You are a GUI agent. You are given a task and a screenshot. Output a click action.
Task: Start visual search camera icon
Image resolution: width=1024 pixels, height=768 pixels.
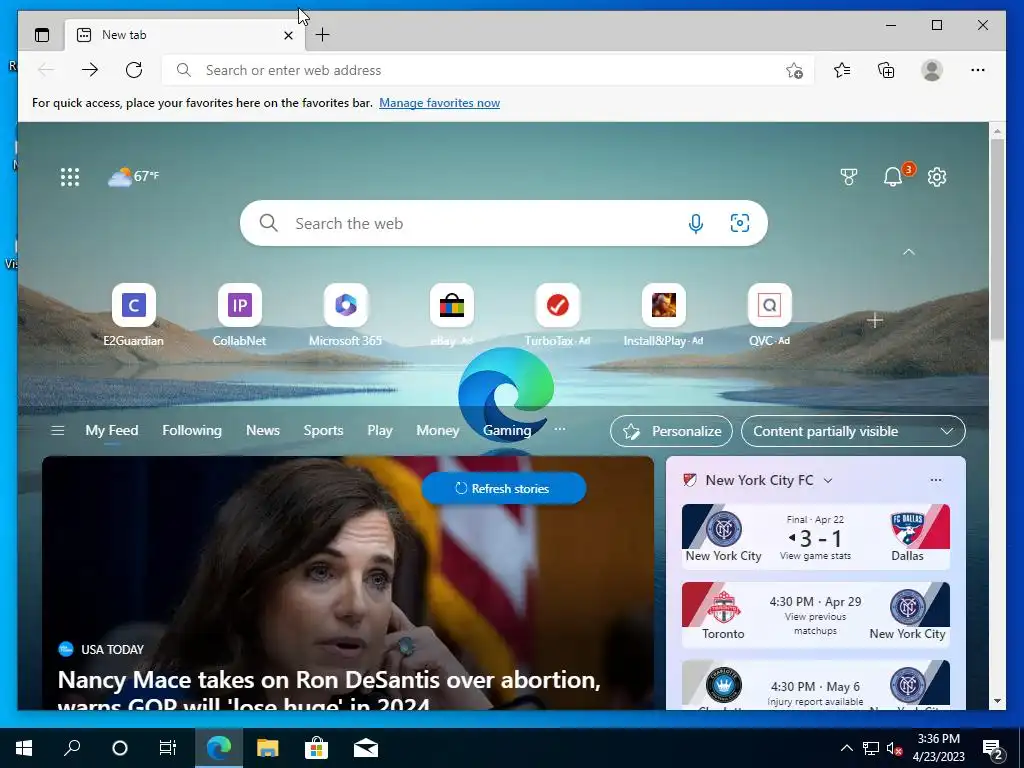pos(739,223)
